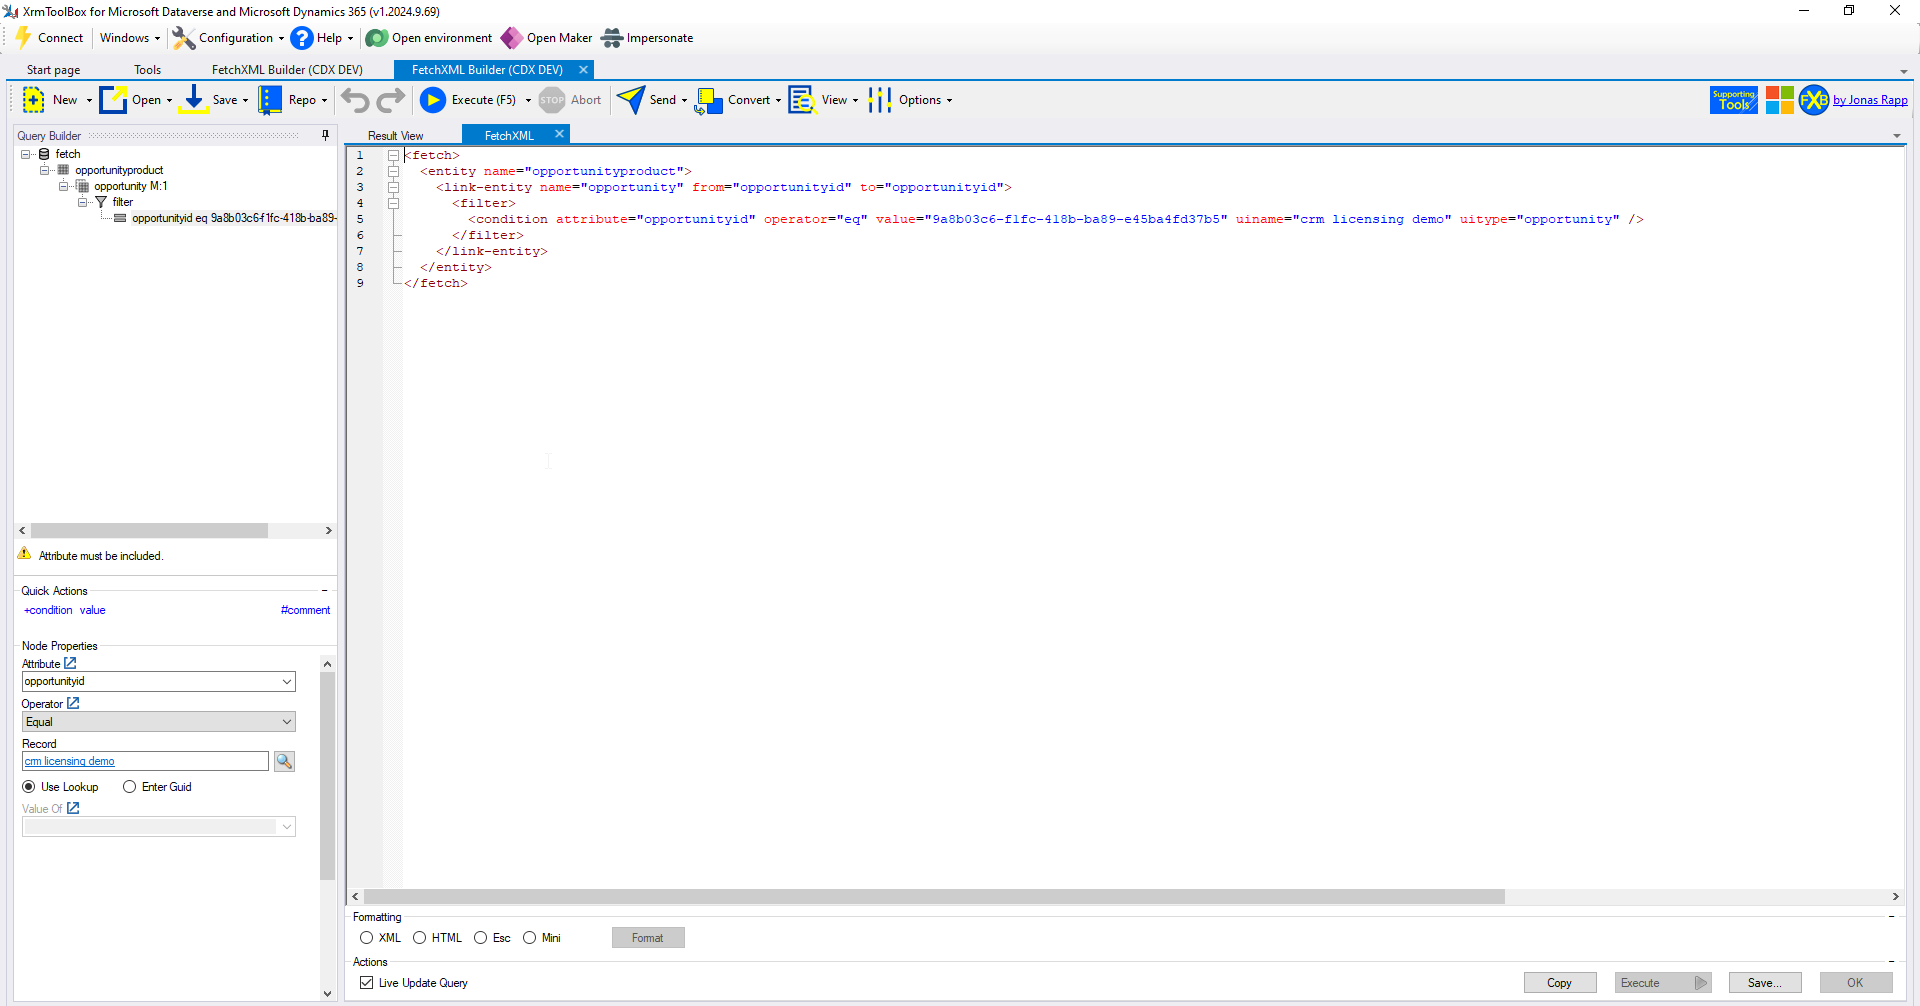Select Mini formatting option
Image resolution: width=1920 pixels, height=1006 pixels.
(x=530, y=938)
